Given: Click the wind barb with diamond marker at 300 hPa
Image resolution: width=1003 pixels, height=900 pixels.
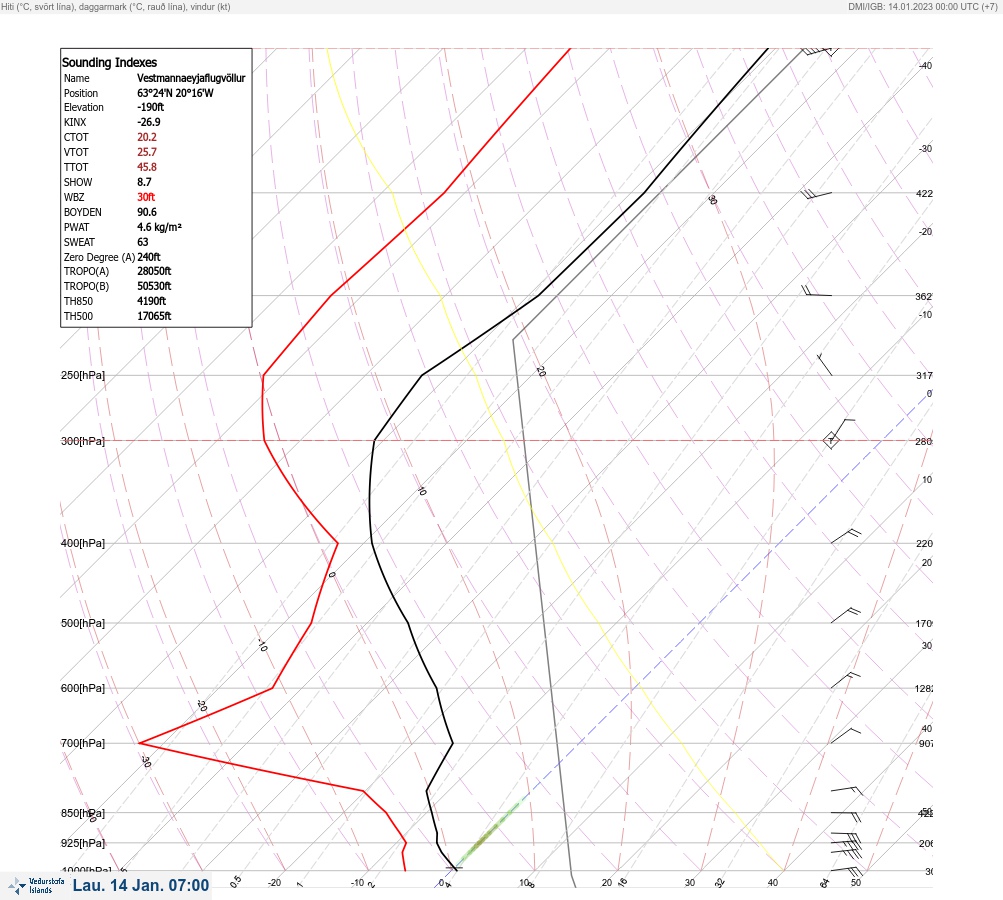Looking at the screenshot, I should pos(838,434).
